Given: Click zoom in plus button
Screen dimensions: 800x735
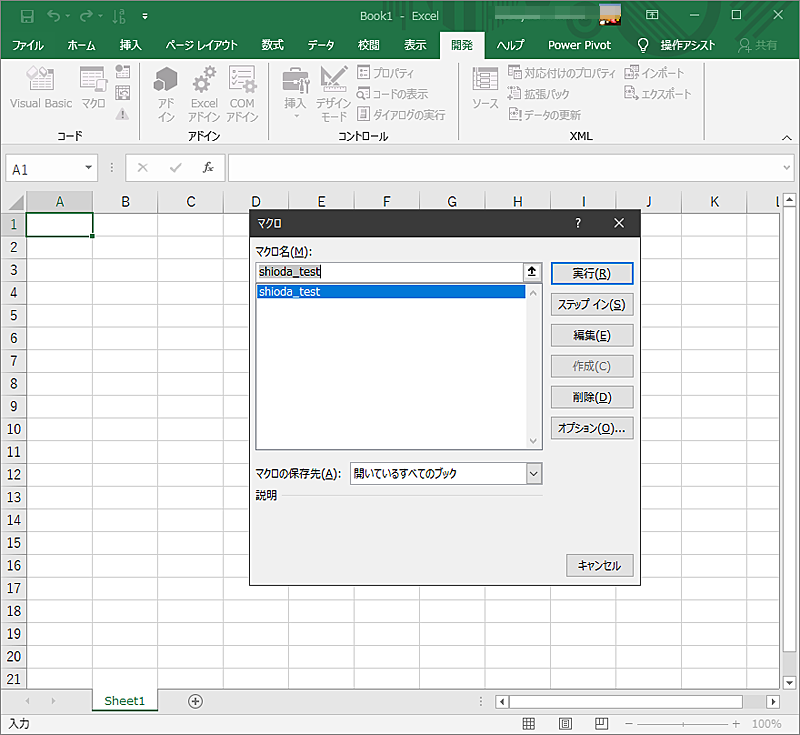Looking at the screenshot, I should click(x=736, y=724).
